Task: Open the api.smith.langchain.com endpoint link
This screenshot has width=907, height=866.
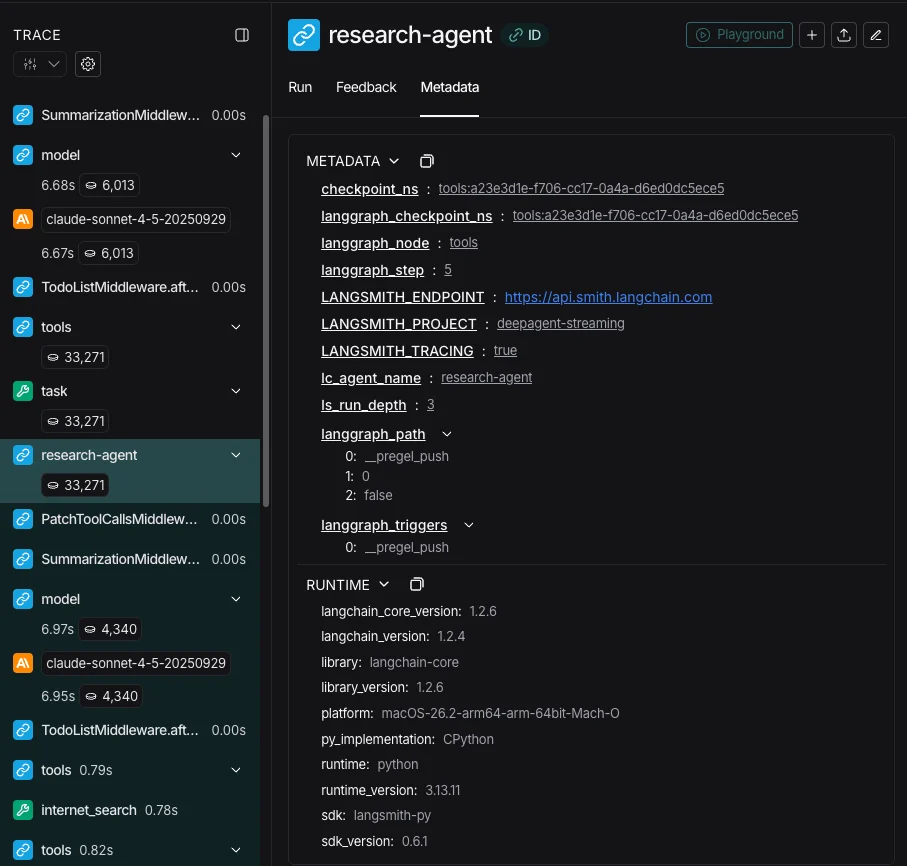Action: click(609, 297)
